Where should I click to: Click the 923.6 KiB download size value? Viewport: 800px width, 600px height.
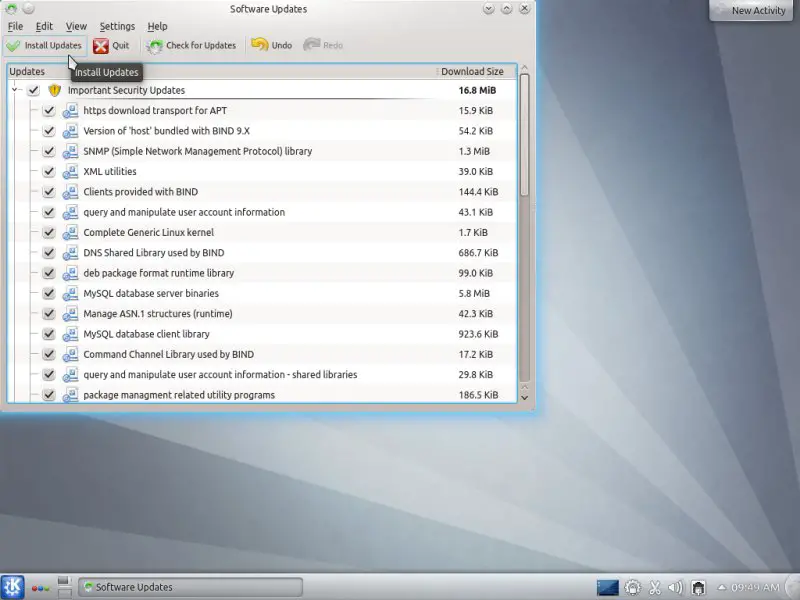[478, 334]
